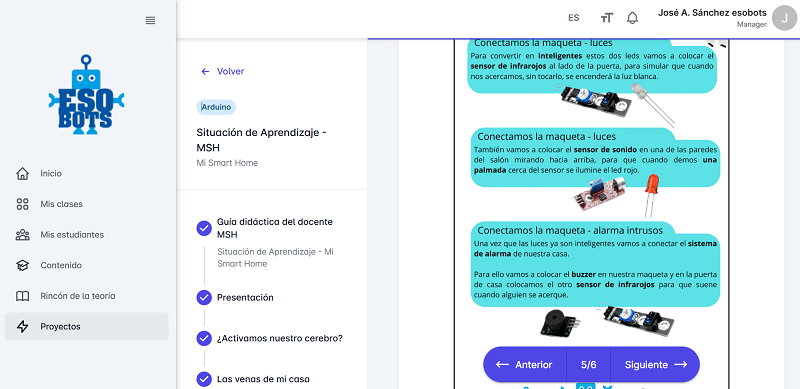Open Rincón de la teoría menu item

[86, 296]
